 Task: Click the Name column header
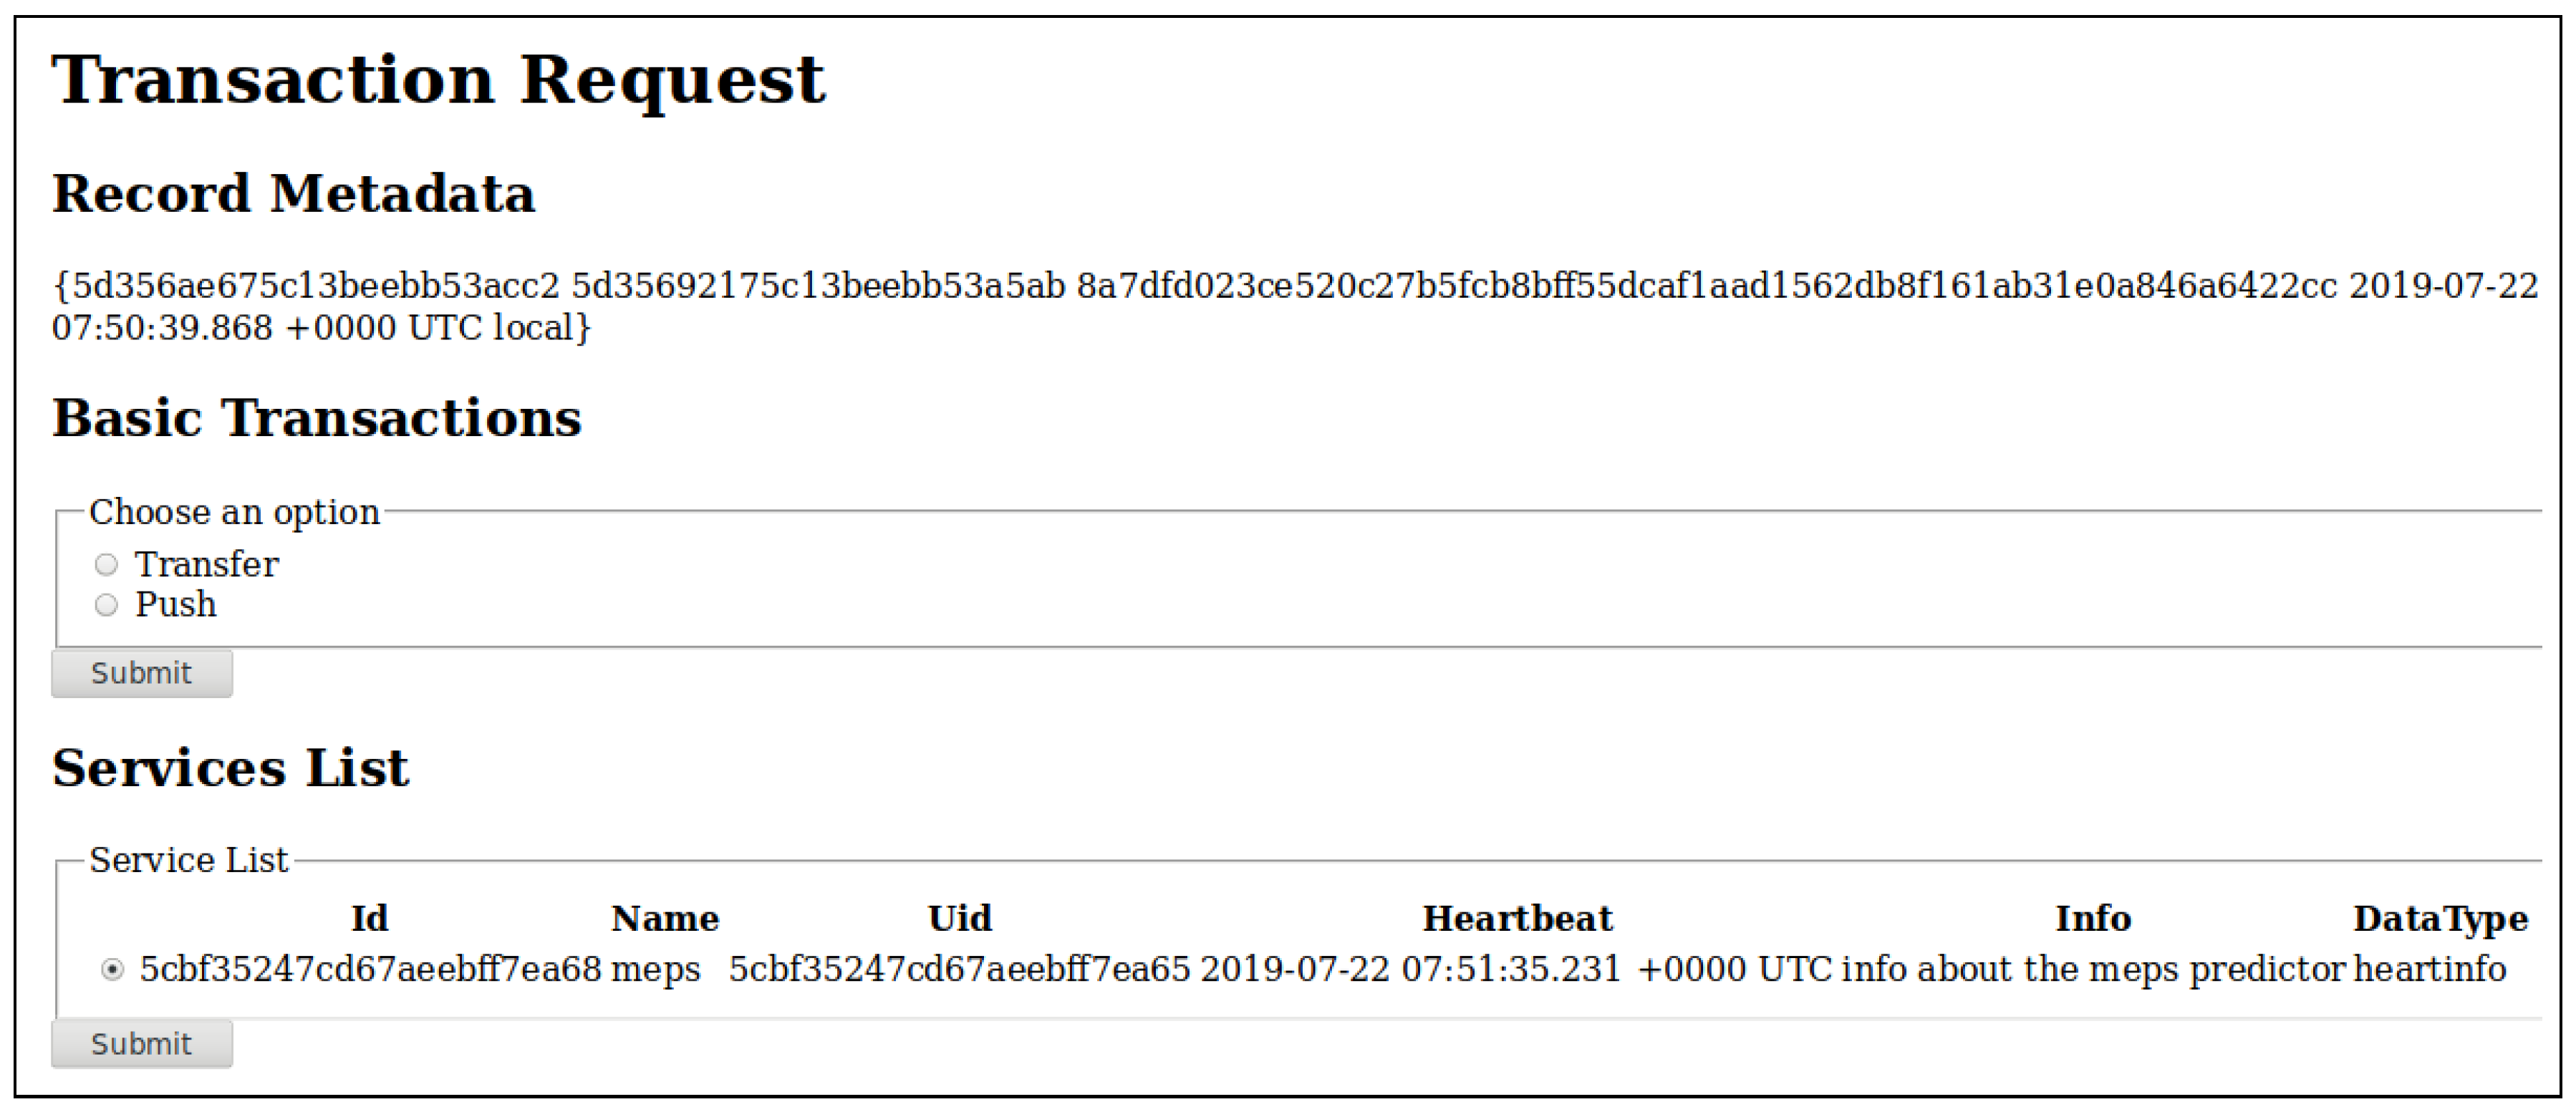(x=664, y=918)
